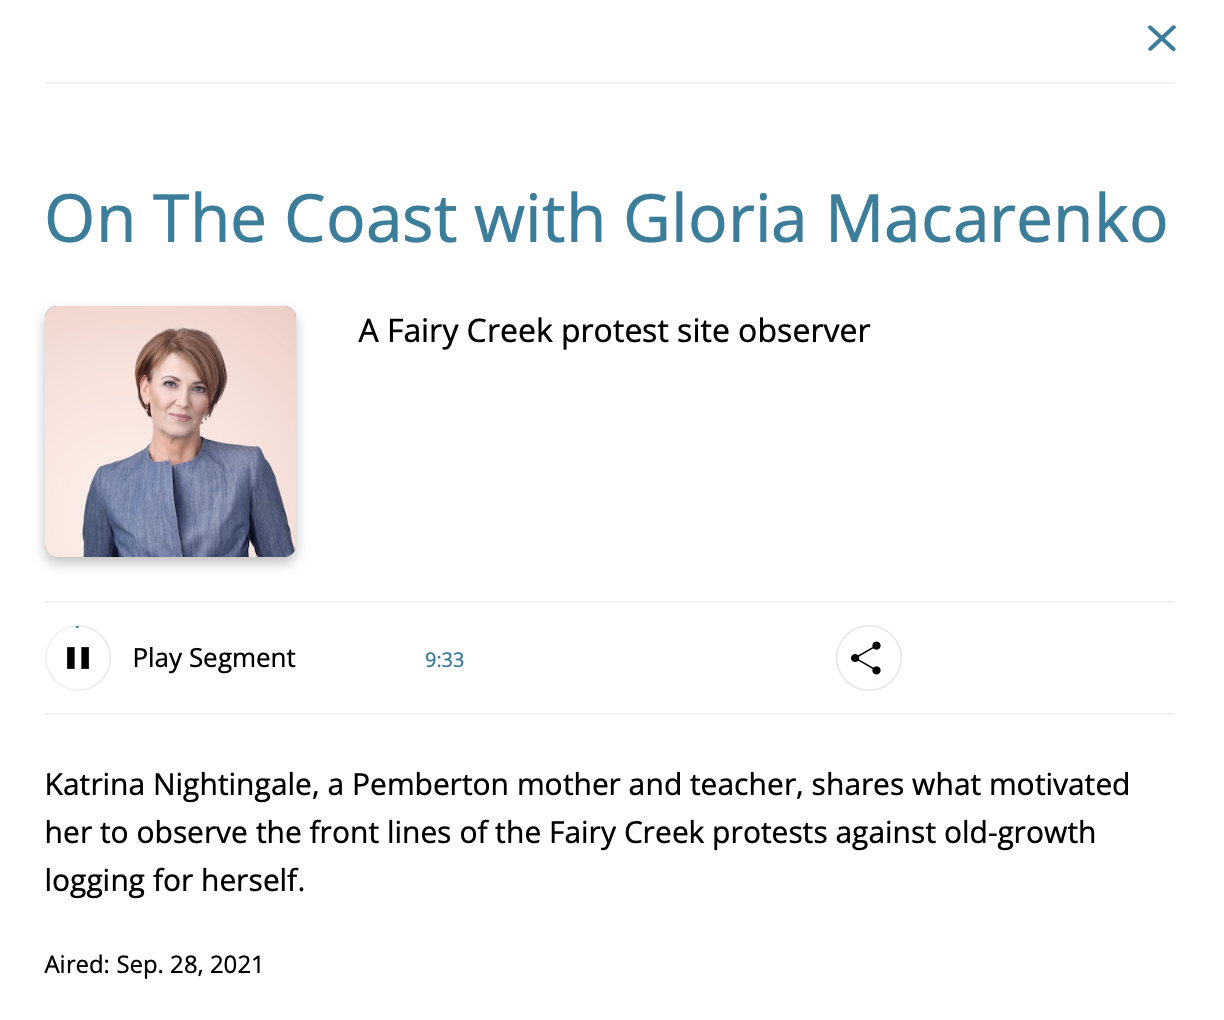Click "Gloria Macarenko" in the page title

[x=895, y=218]
